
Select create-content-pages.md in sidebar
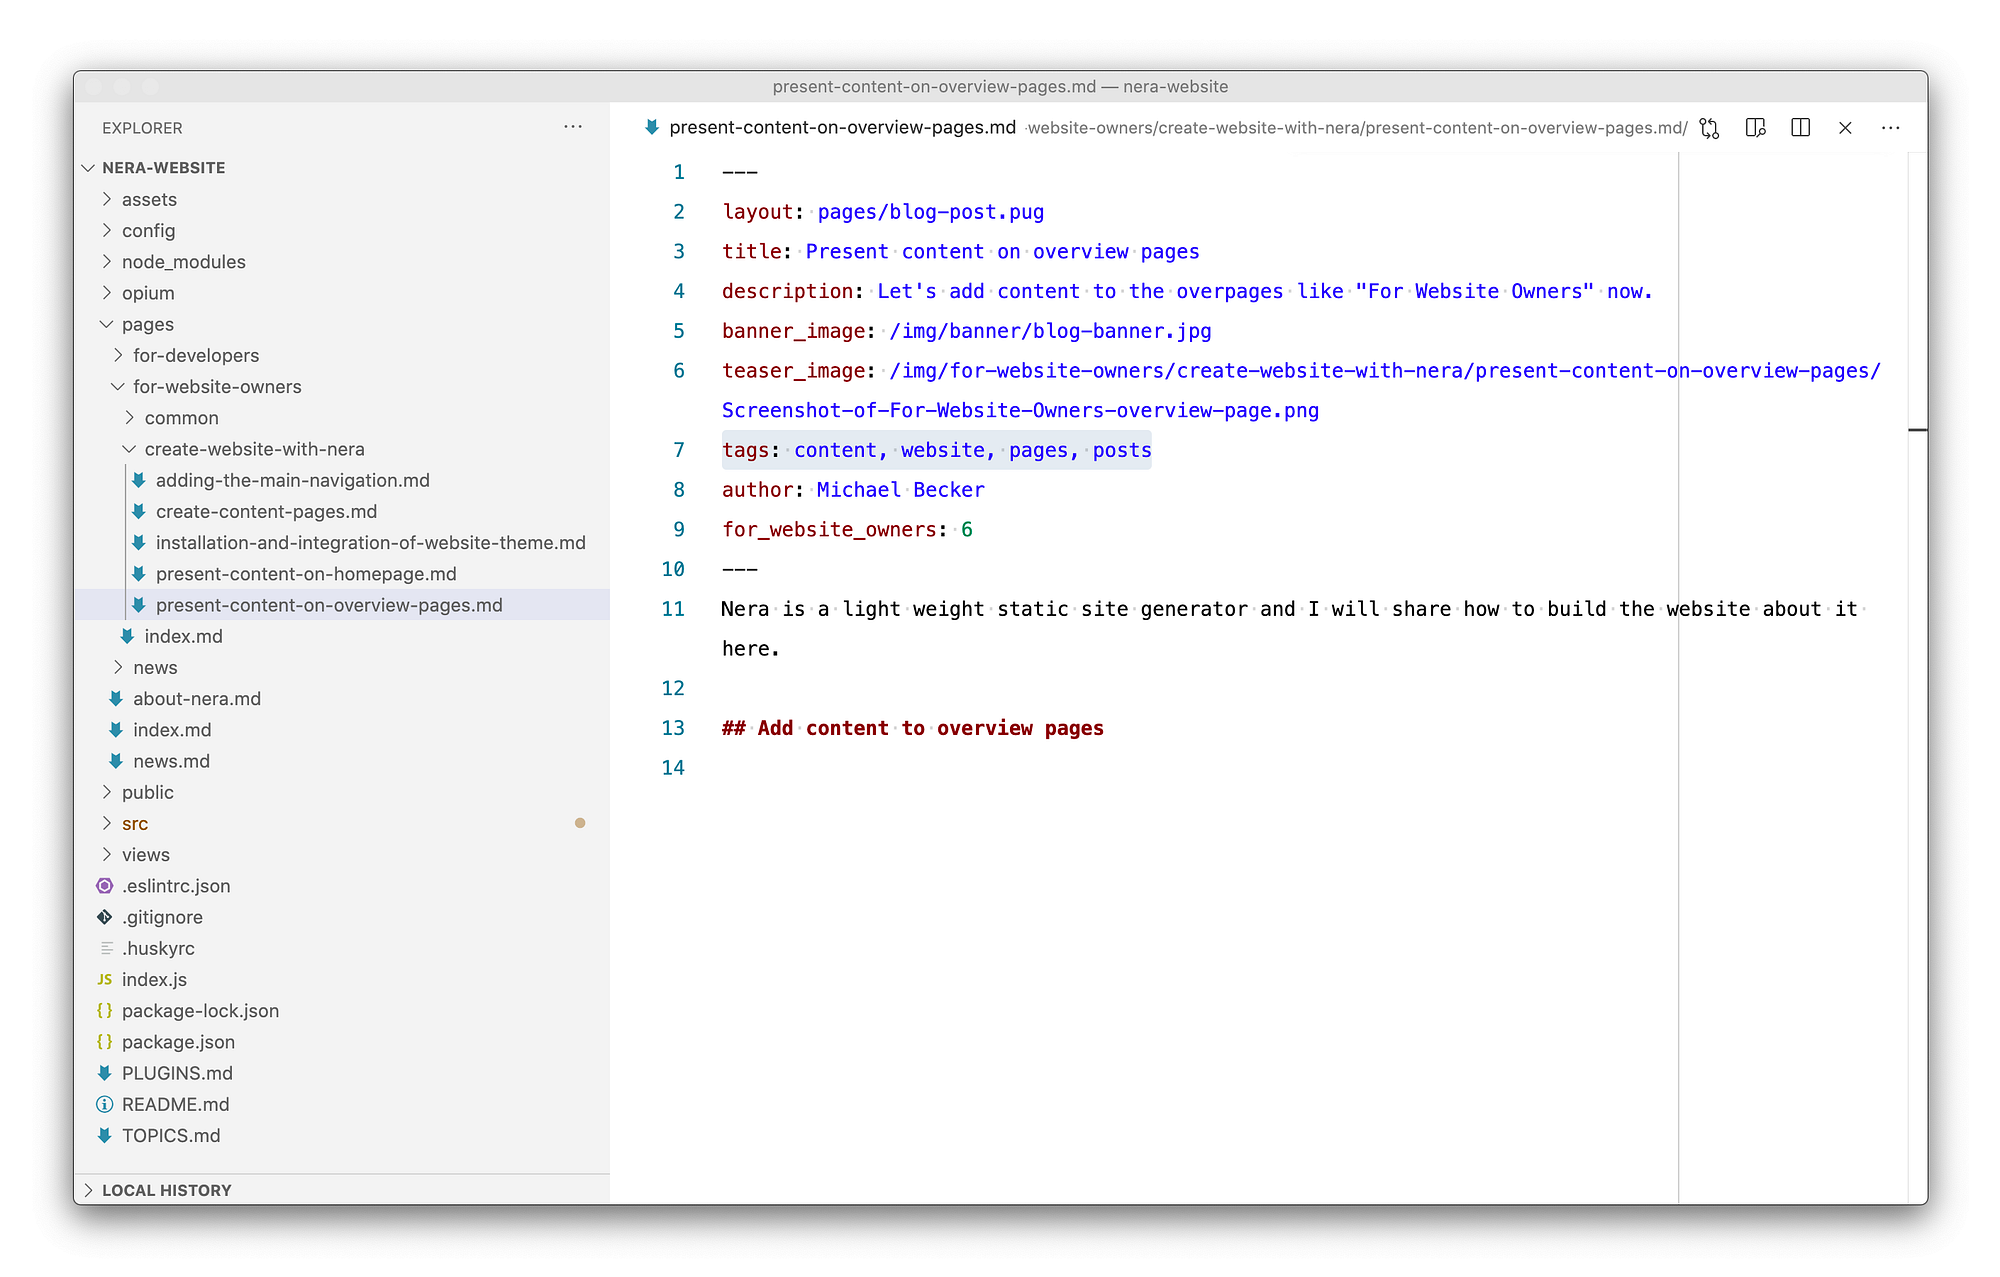coord(266,511)
